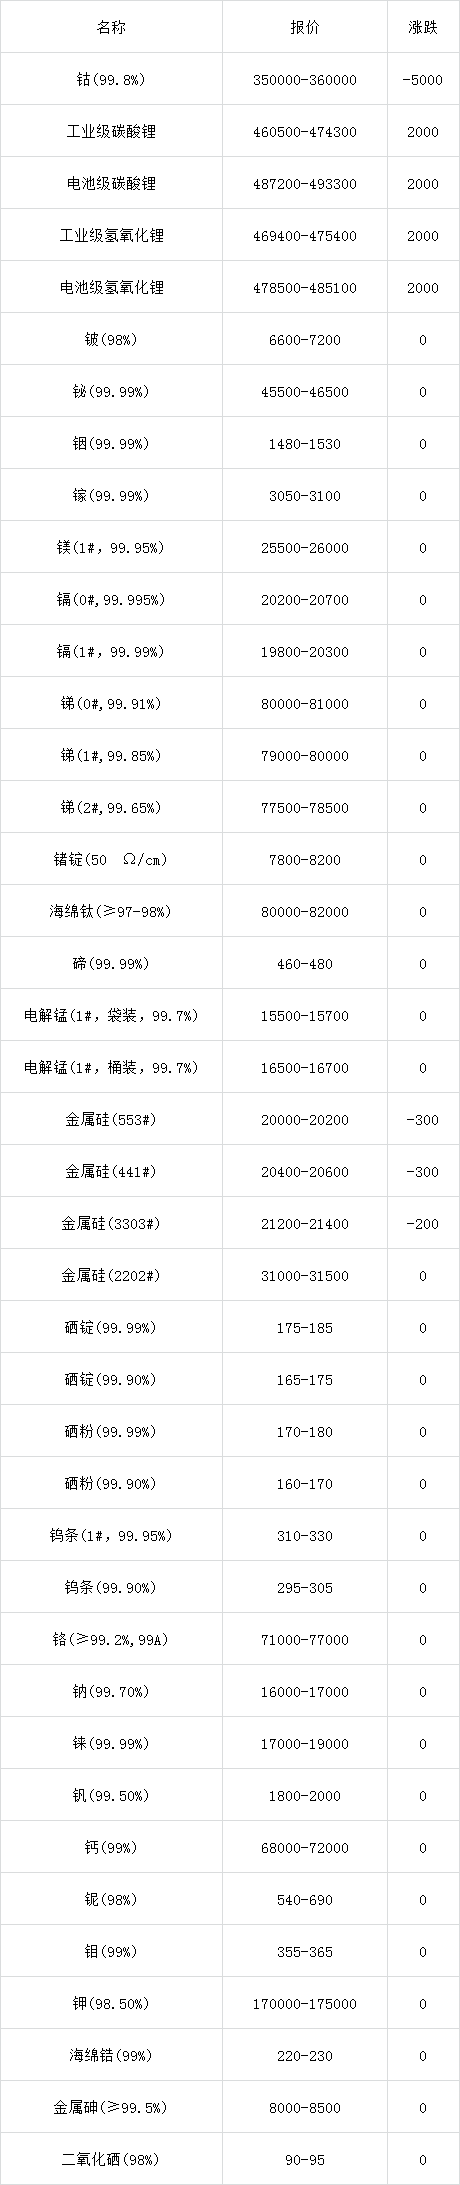Click -300 change for 金属硅(553#)
The width and height of the screenshot is (460, 2185).
(423, 1119)
